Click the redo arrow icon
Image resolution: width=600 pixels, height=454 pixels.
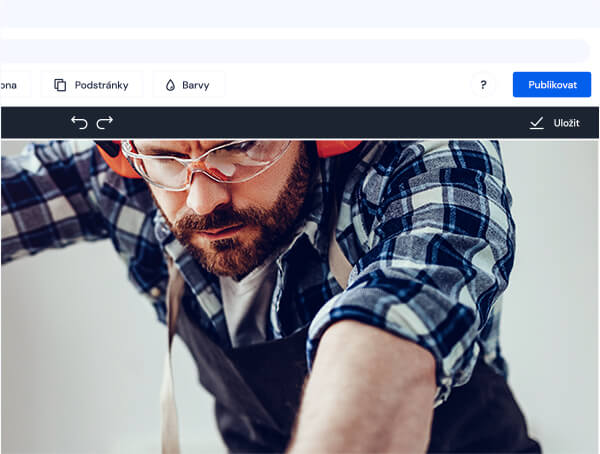[x=105, y=122]
